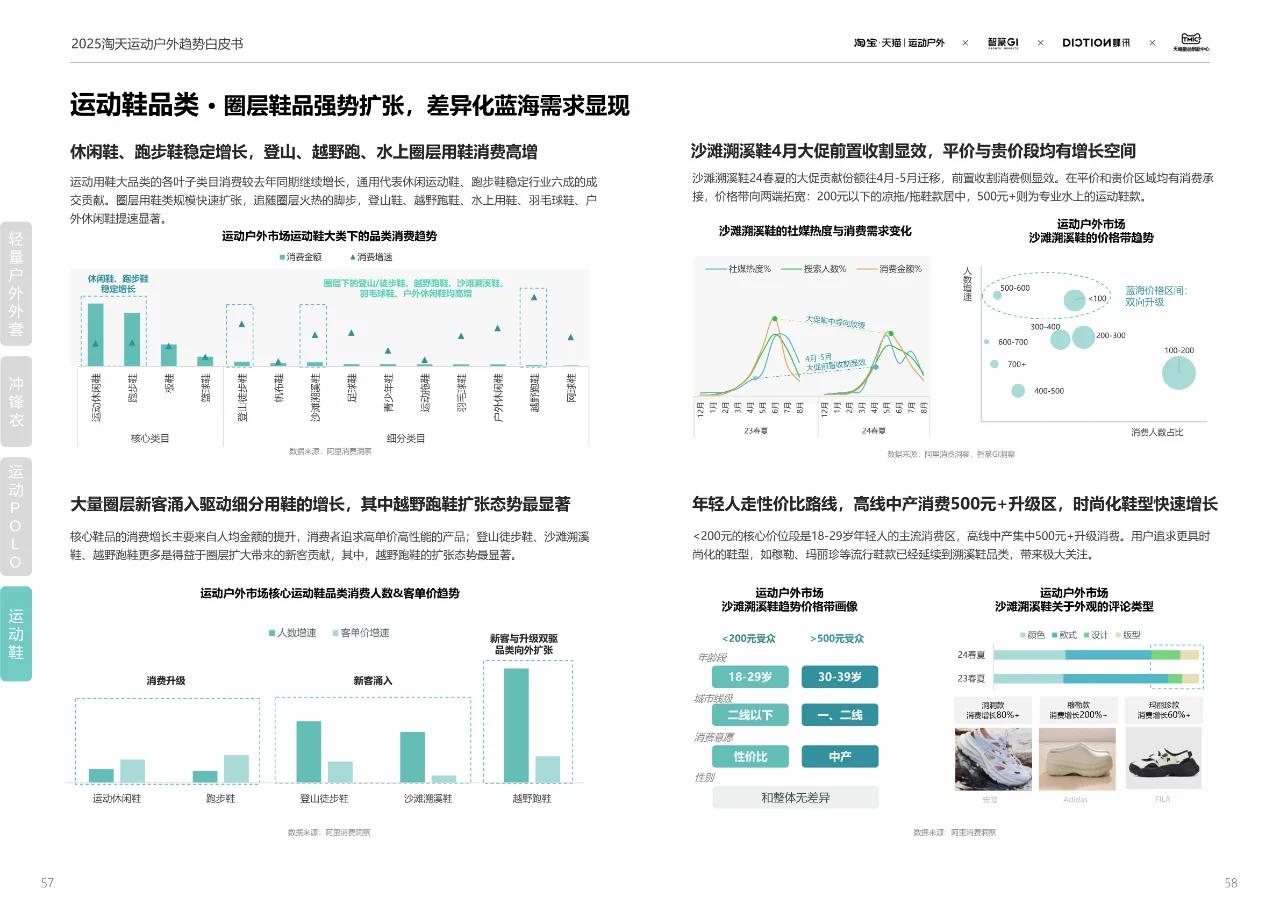
Task: Click the 200-300 price bubble
Action: [x=1084, y=337]
